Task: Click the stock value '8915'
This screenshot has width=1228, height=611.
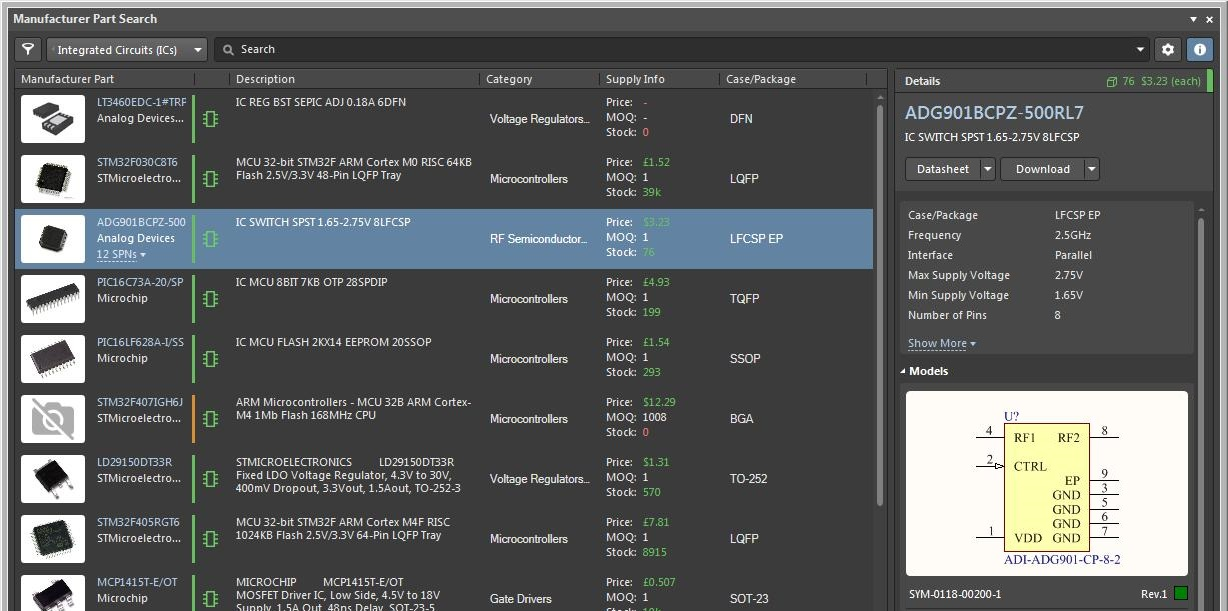Action: pos(653,552)
